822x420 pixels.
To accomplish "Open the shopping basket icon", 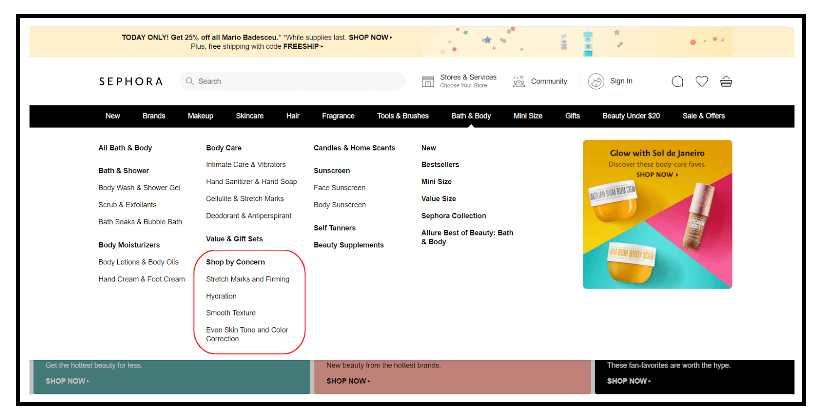I will (x=726, y=82).
